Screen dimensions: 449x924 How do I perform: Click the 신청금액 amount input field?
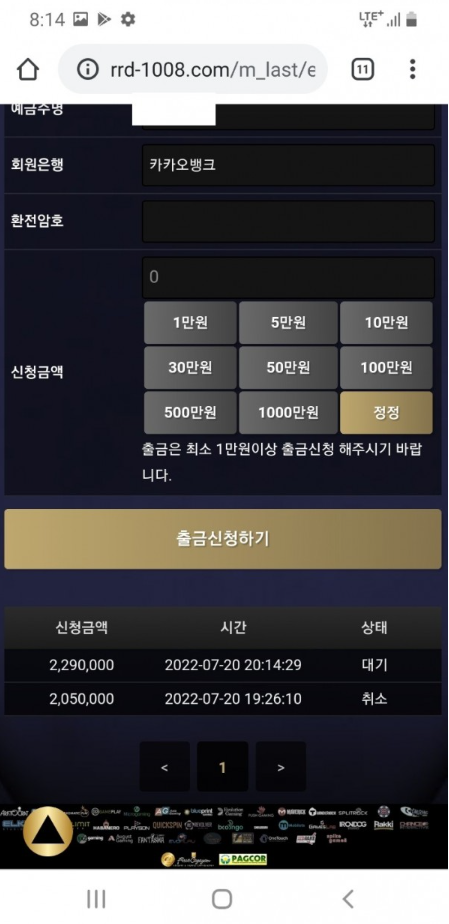tap(288, 277)
